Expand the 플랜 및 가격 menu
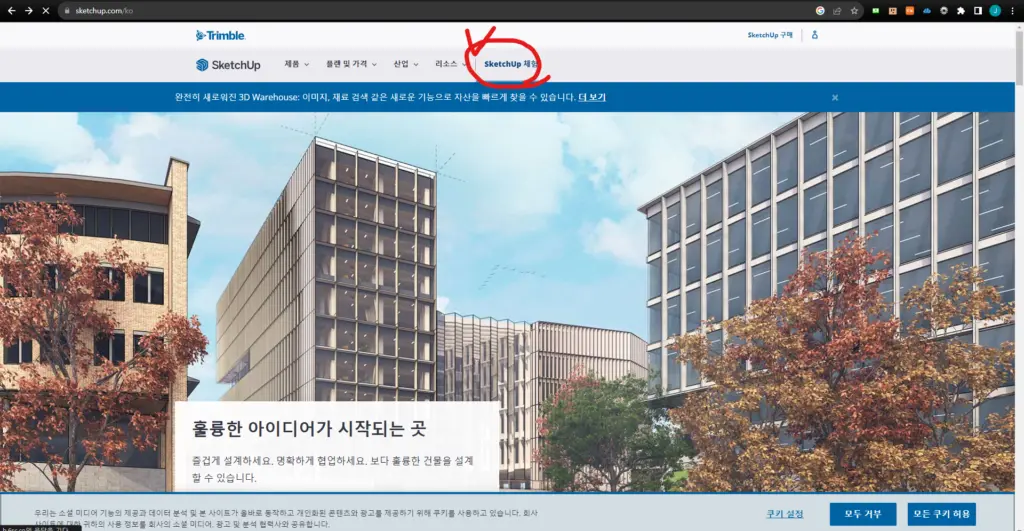Screen dimensions: 1024x531 tap(351, 64)
